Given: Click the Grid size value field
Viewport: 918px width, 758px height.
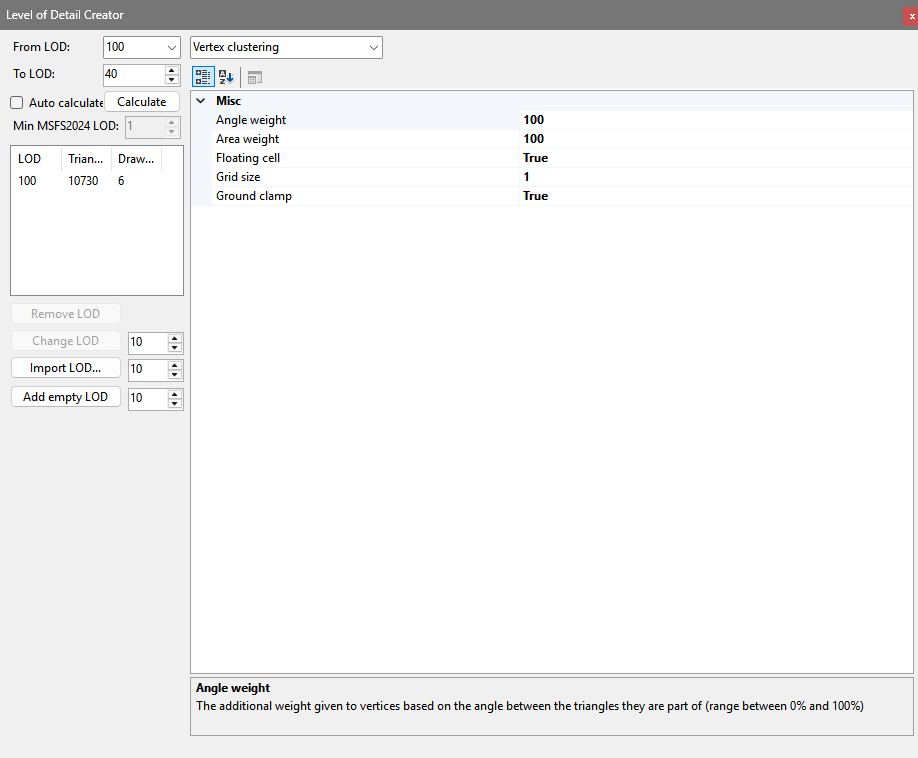Looking at the screenshot, I should tap(600, 177).
